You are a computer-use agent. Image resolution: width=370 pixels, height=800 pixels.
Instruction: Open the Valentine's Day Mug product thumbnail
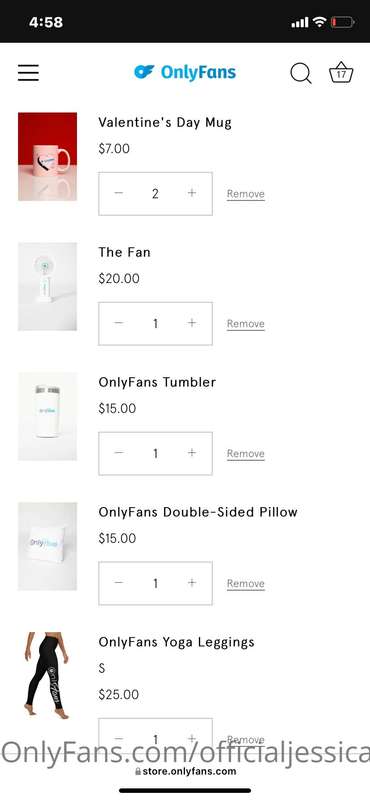[x=47, y=157]
